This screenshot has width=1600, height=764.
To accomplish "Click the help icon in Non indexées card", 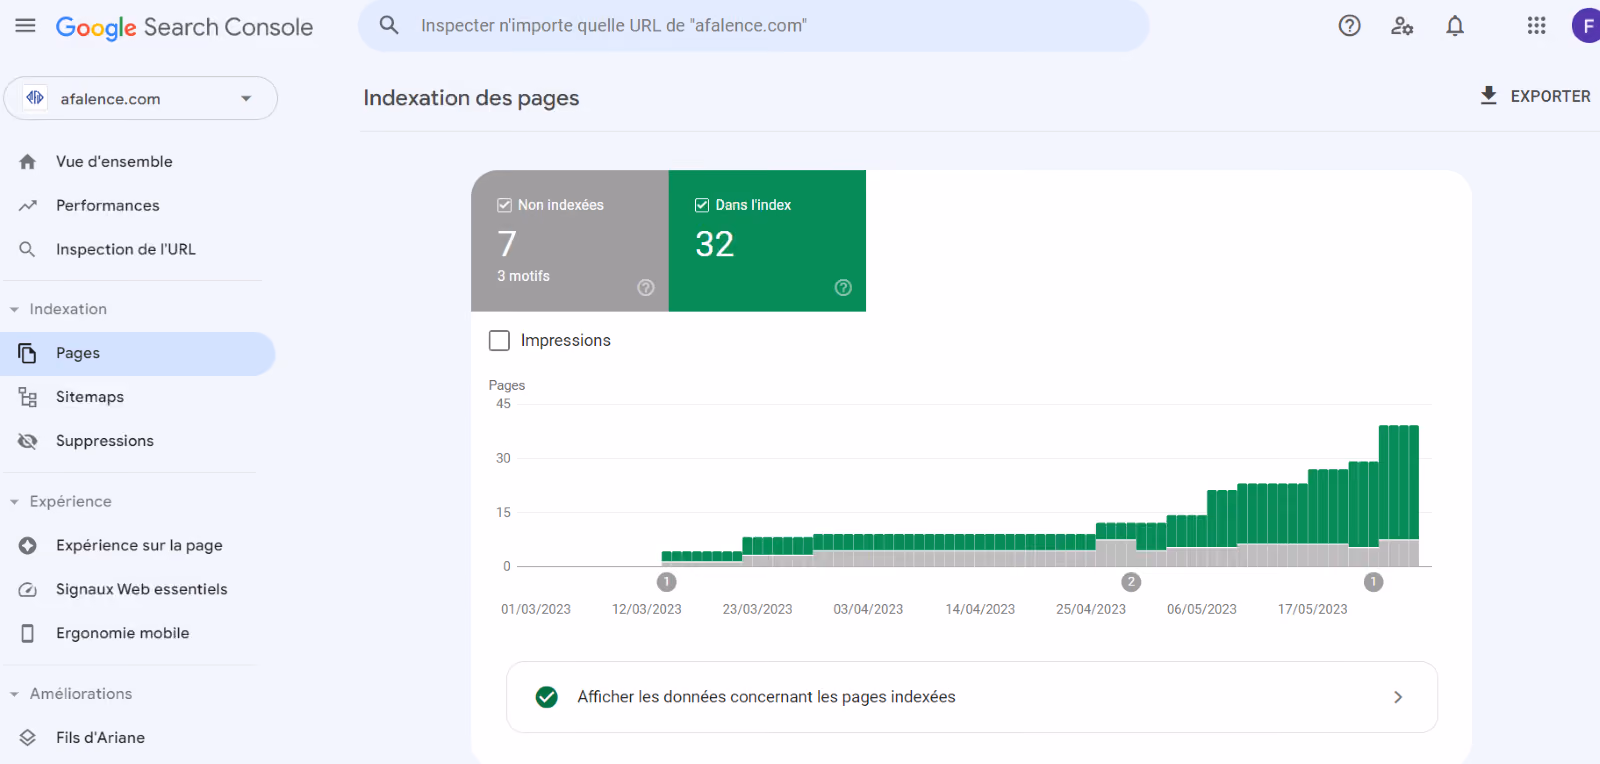I will point(646,288).
